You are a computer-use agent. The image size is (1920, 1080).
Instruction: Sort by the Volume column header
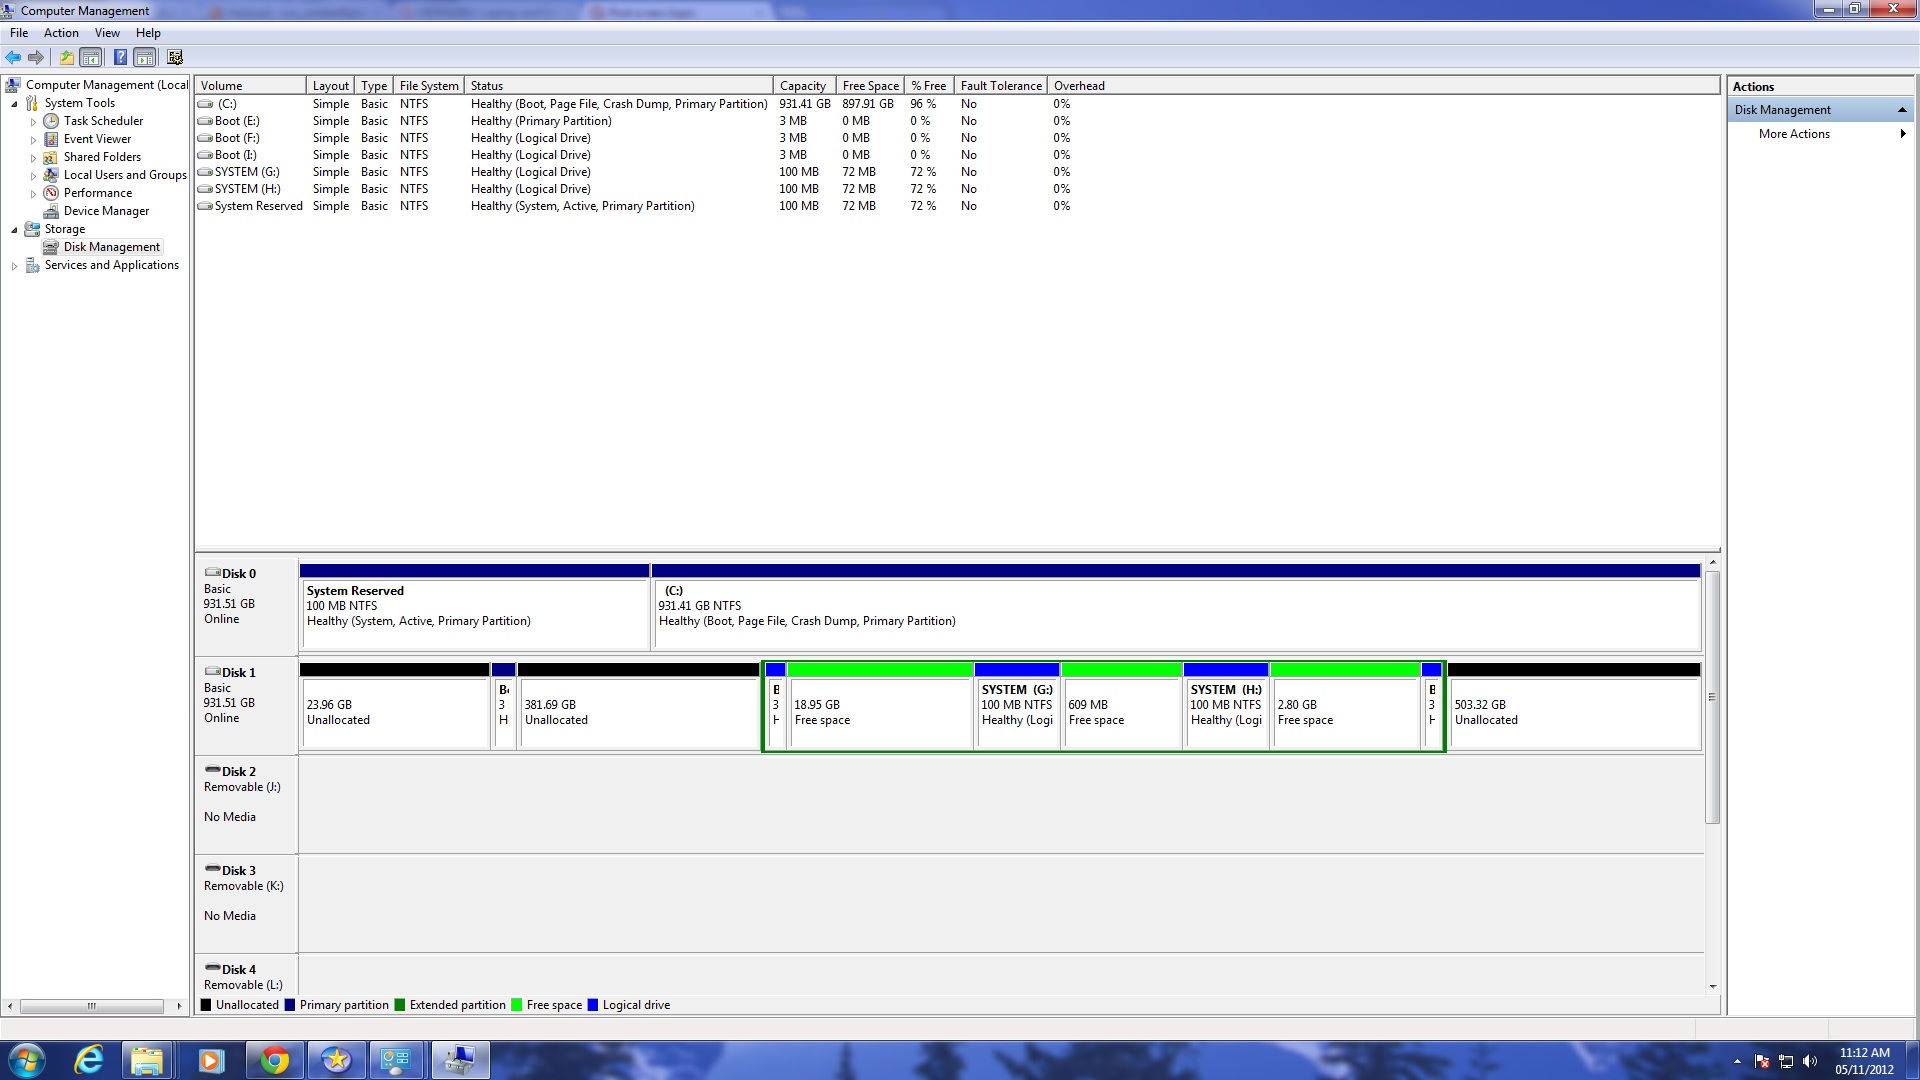click(250, 86)
